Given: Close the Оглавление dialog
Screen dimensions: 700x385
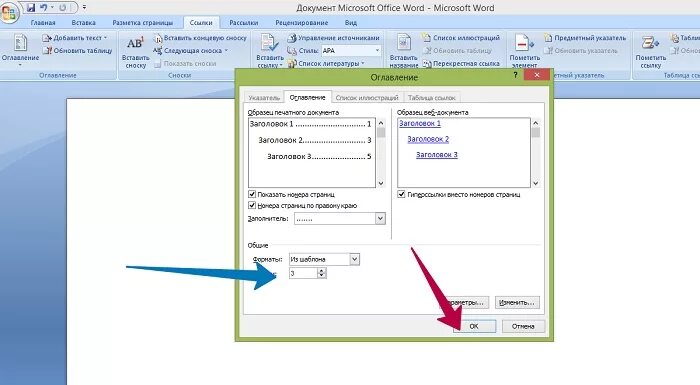Looking at the screenshot, I should [537, 75].
